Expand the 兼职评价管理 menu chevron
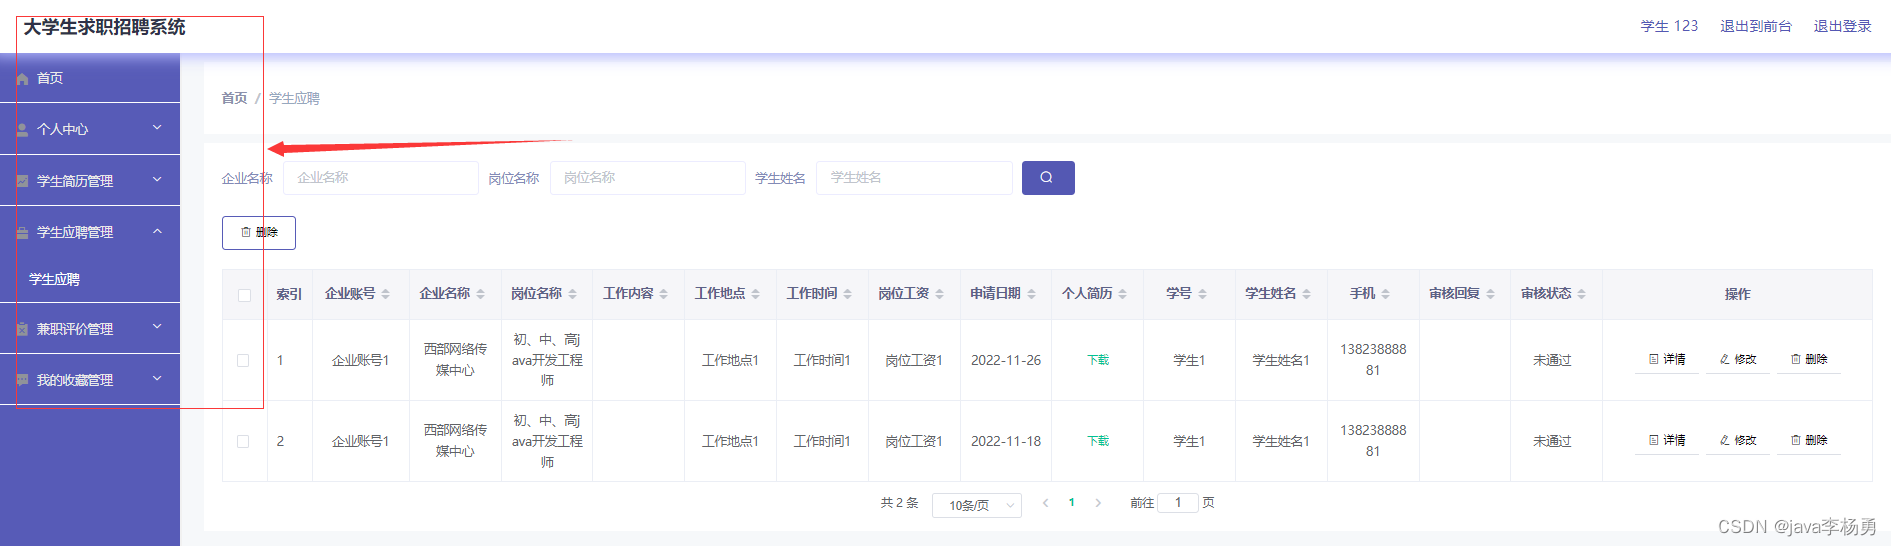1891x546 pixels. point(157,327)
